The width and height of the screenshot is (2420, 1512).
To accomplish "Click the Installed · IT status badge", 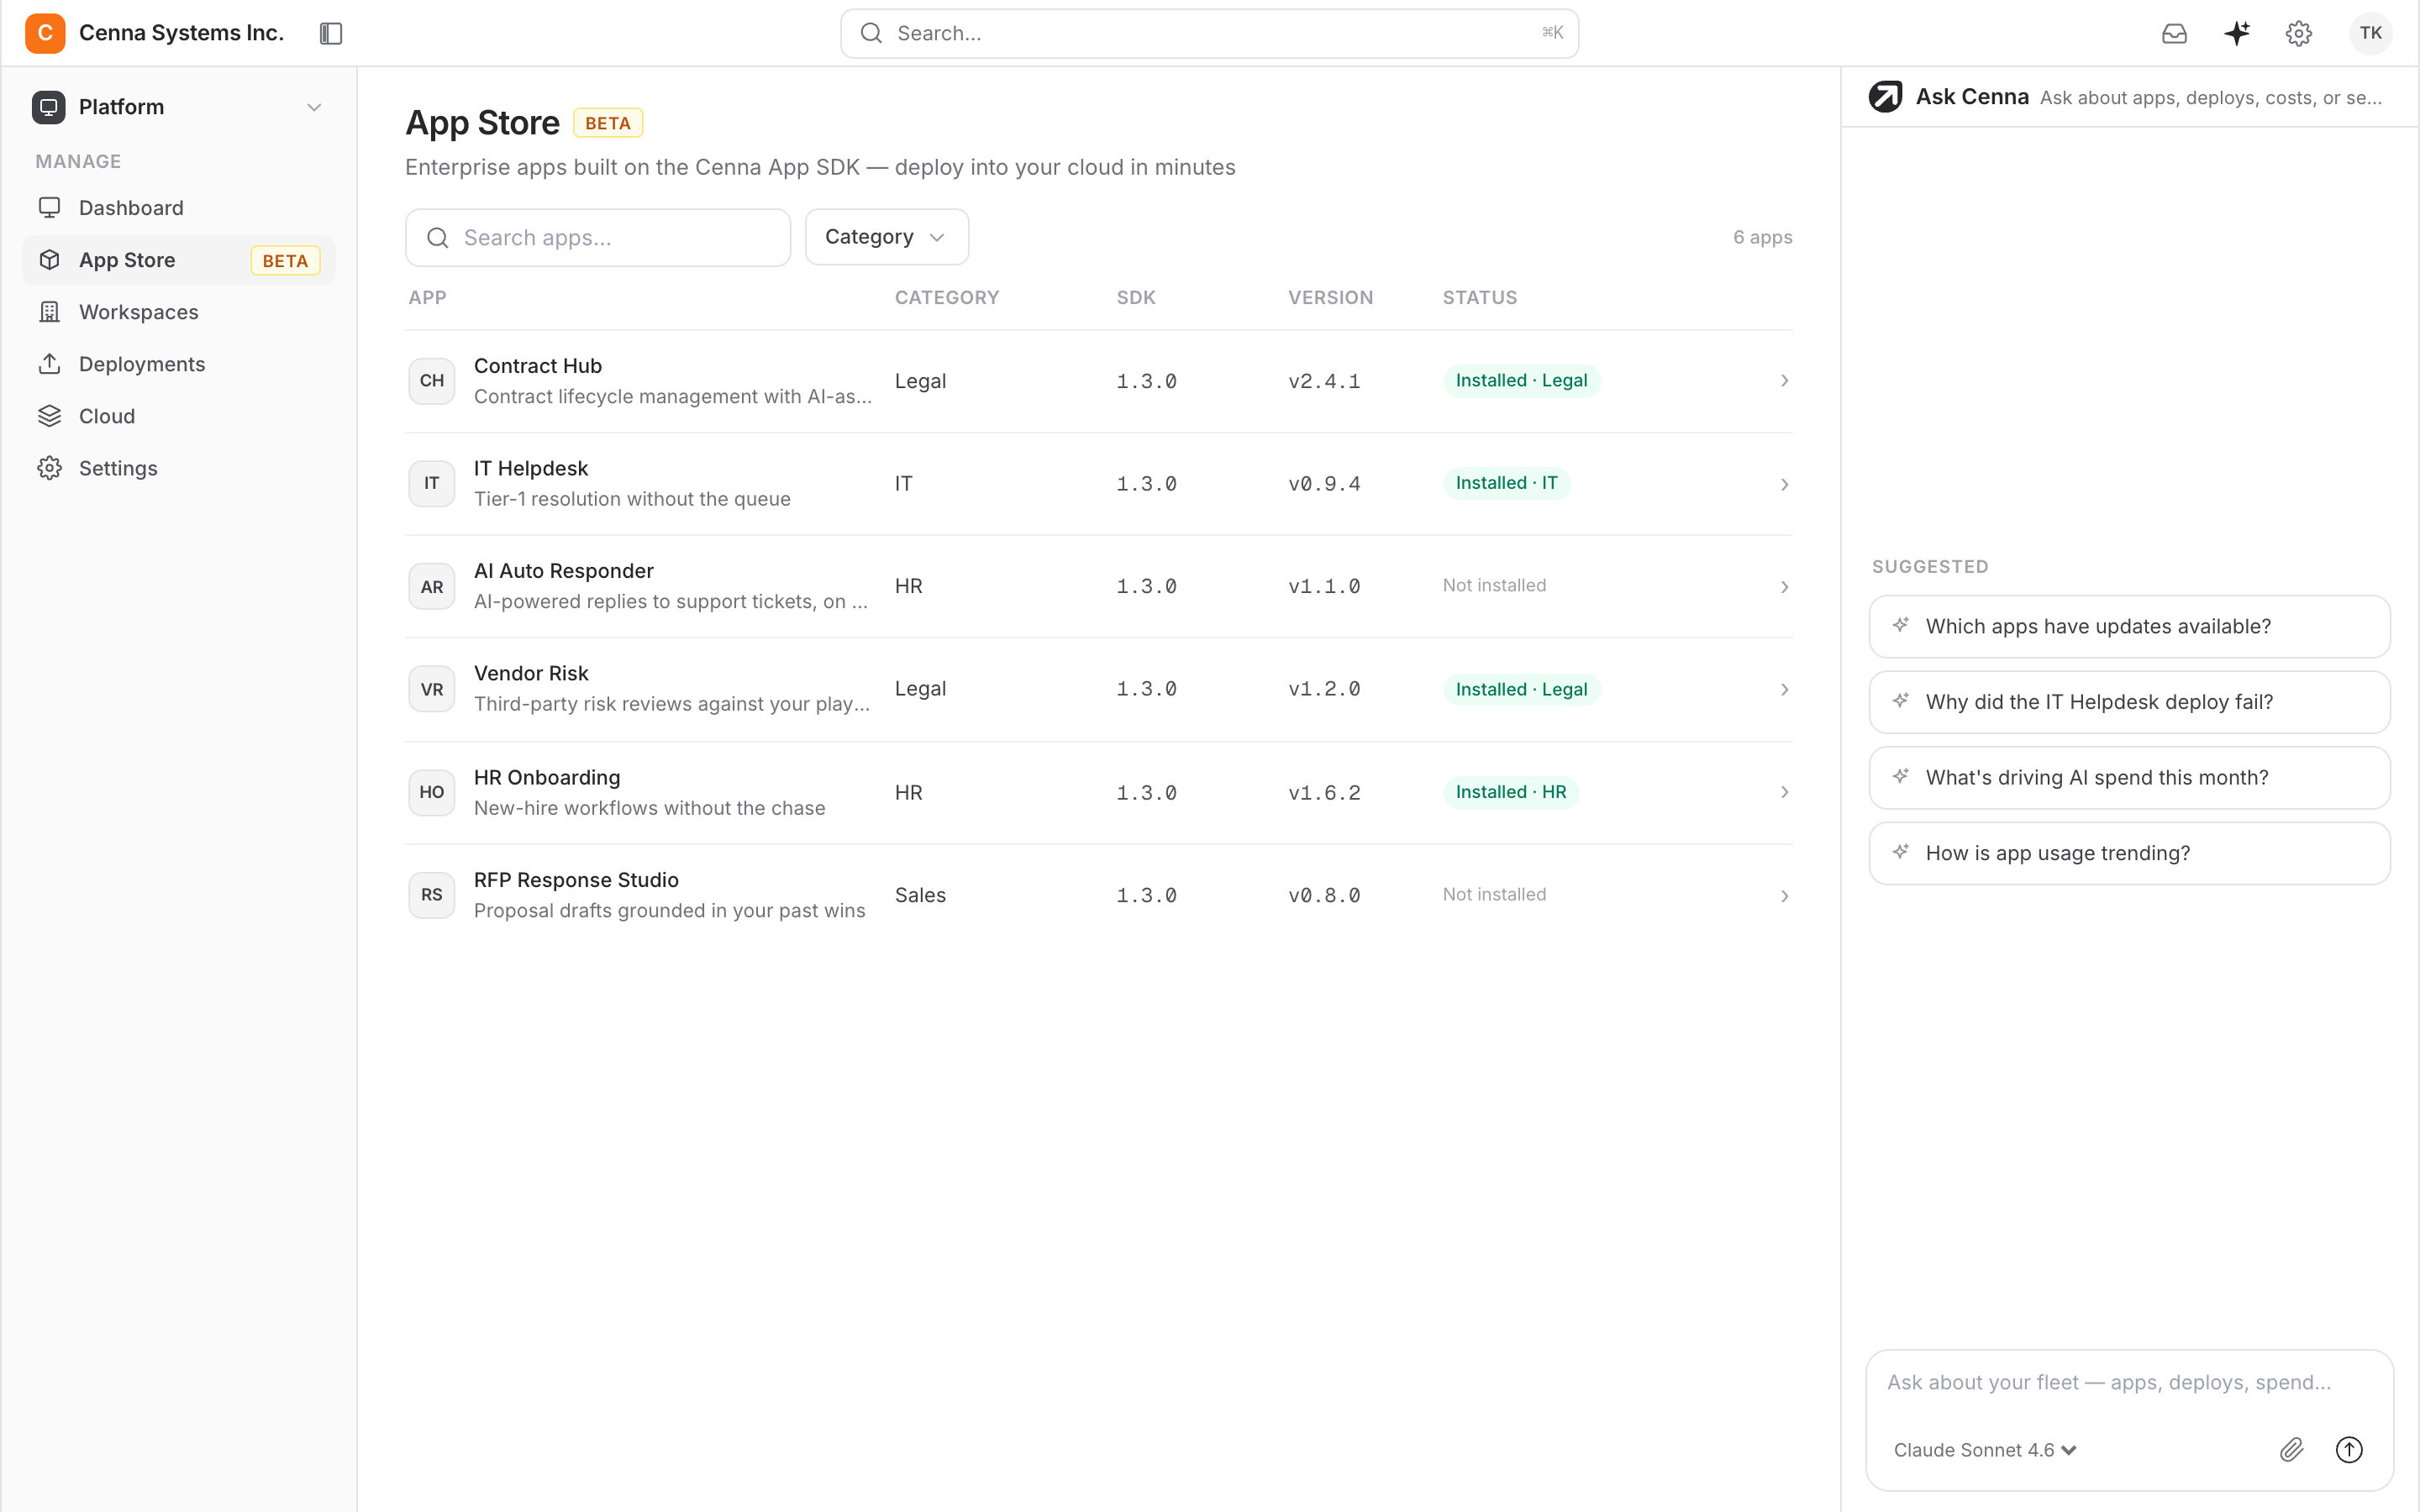I will click(x=1506, y=483).
